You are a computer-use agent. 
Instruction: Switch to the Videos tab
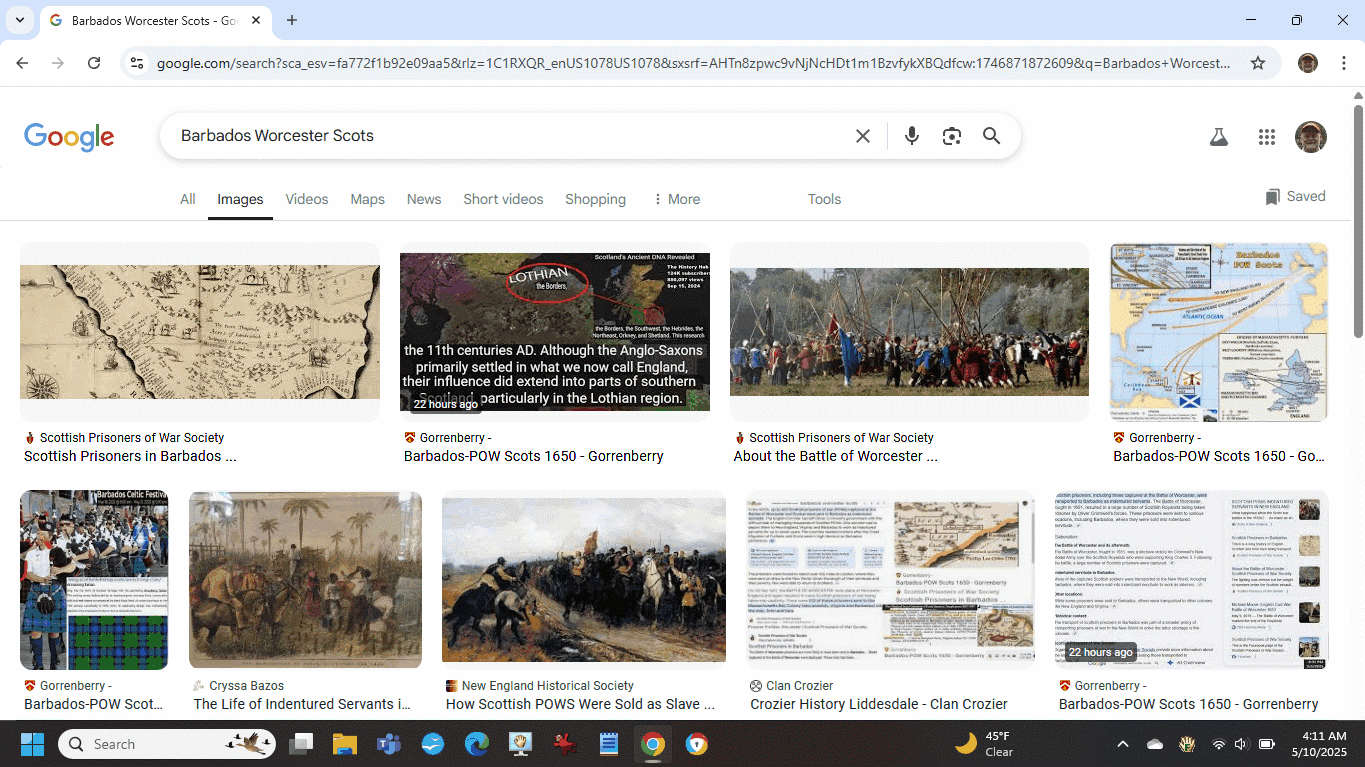pyautogui.click(x=306, y=199)
